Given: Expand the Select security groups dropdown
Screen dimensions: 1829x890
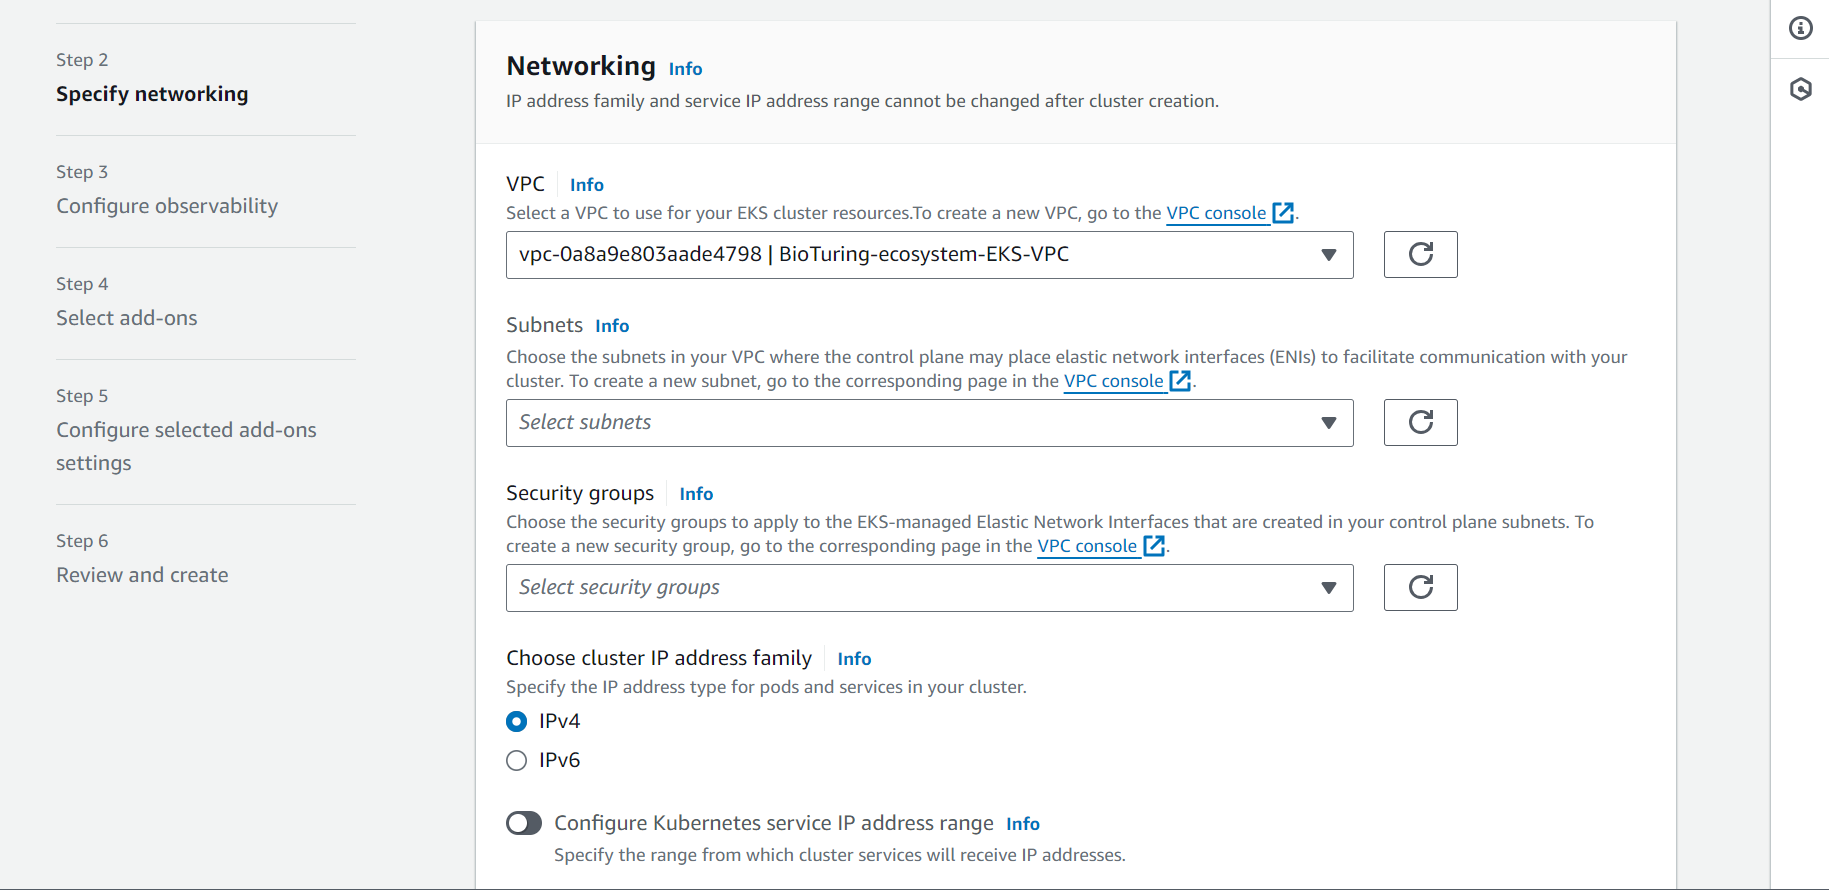Looking at the screenshot, I should pyautogui.click(x=929, y=588).
